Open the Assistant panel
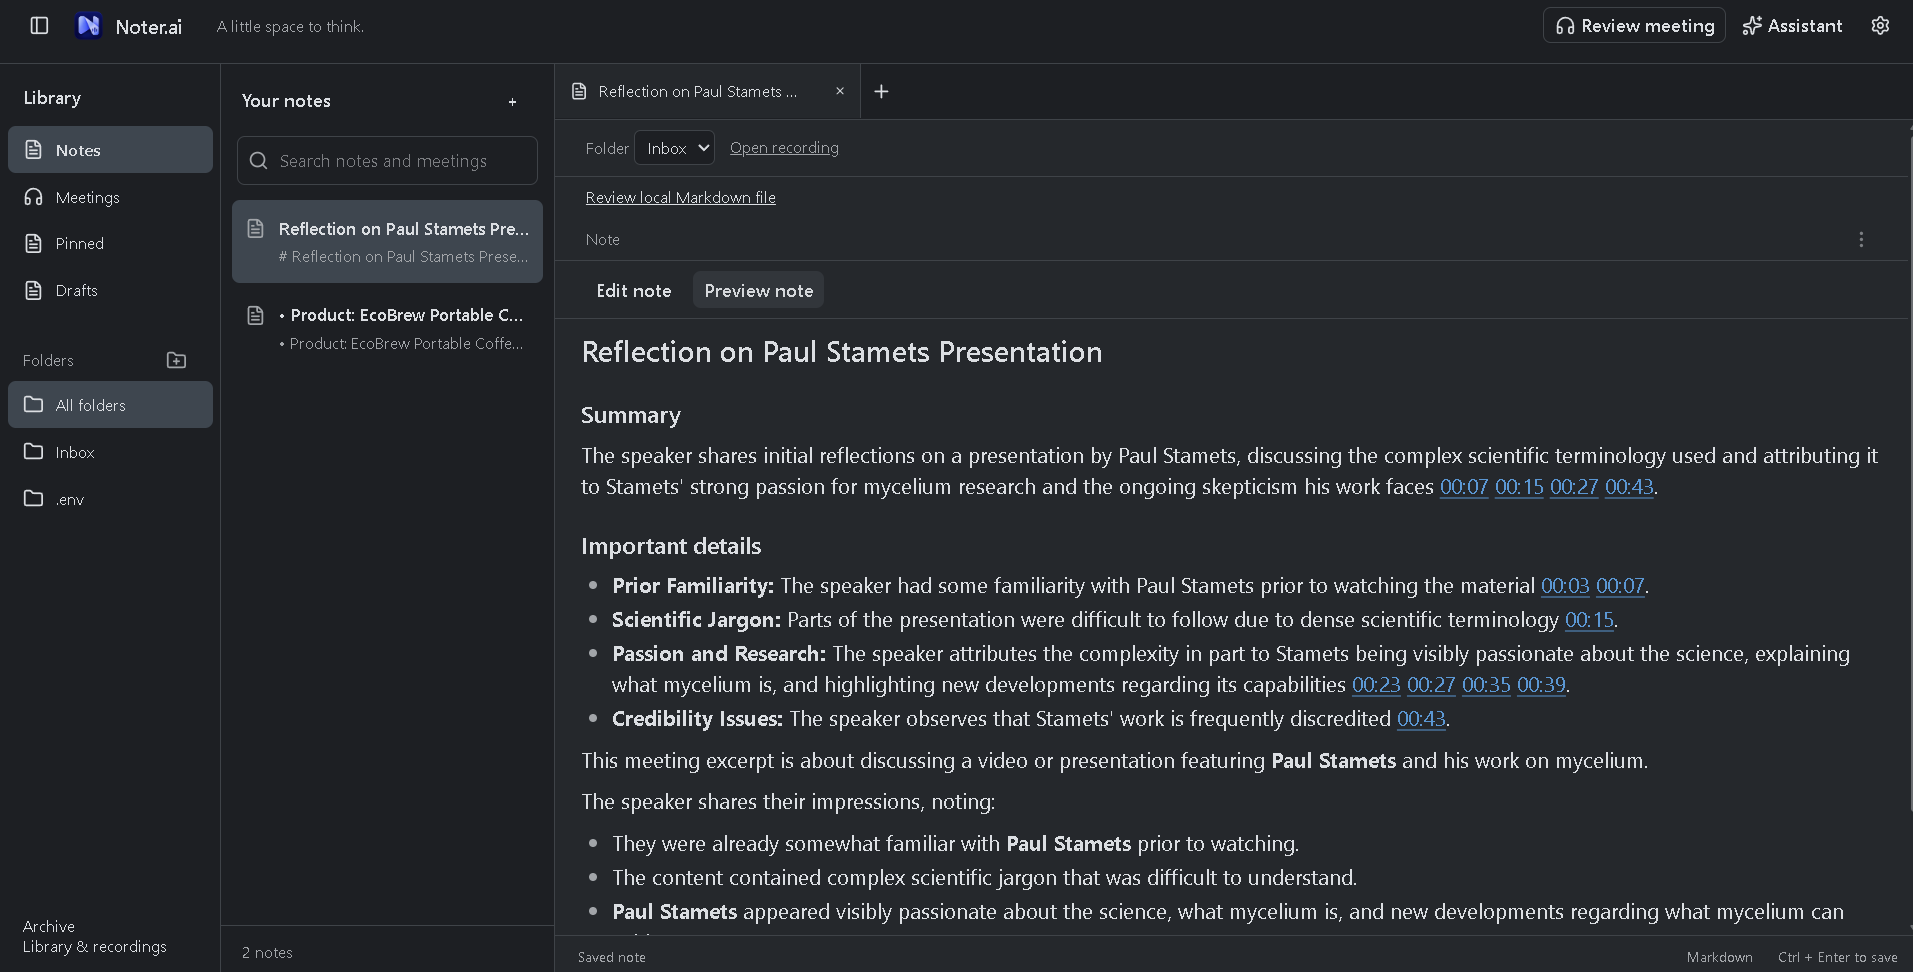1913x972 pixels. click(1792, 26)
